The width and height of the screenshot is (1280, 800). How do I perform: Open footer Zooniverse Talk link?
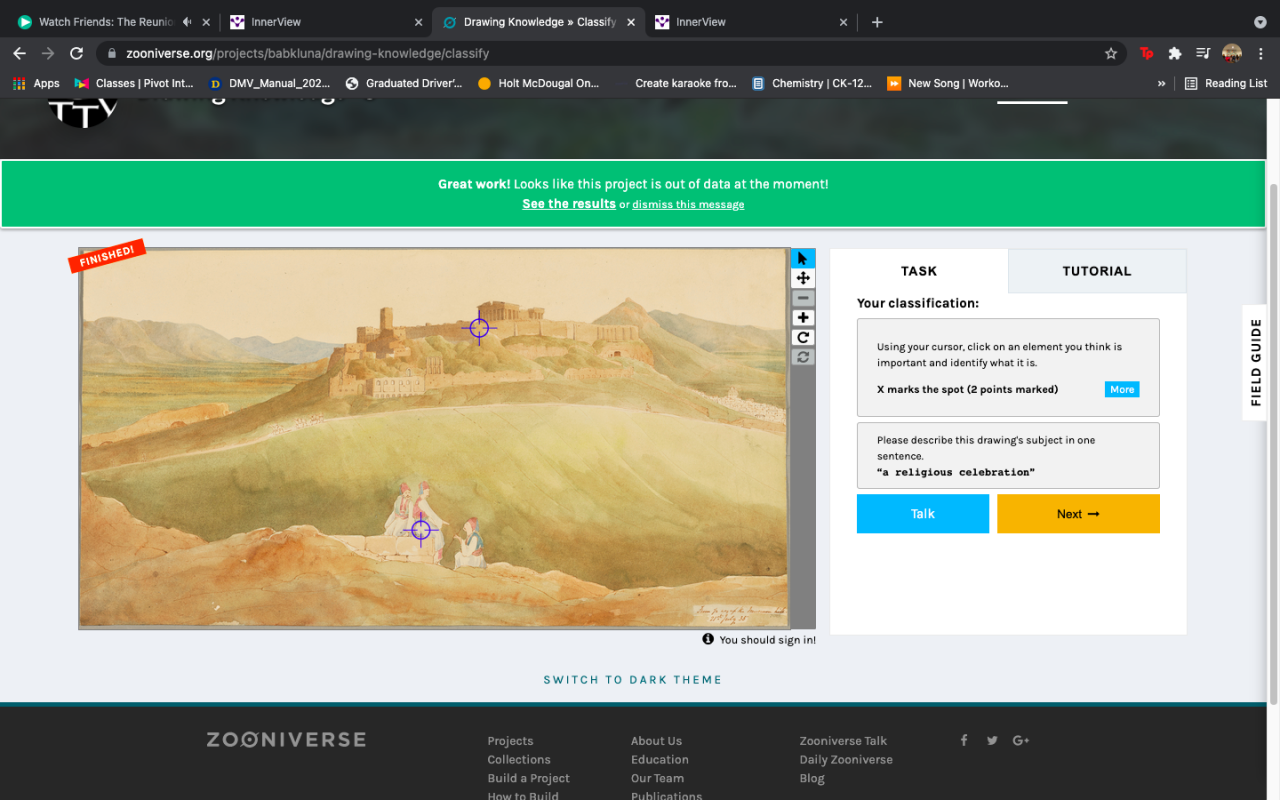(843, 741)
